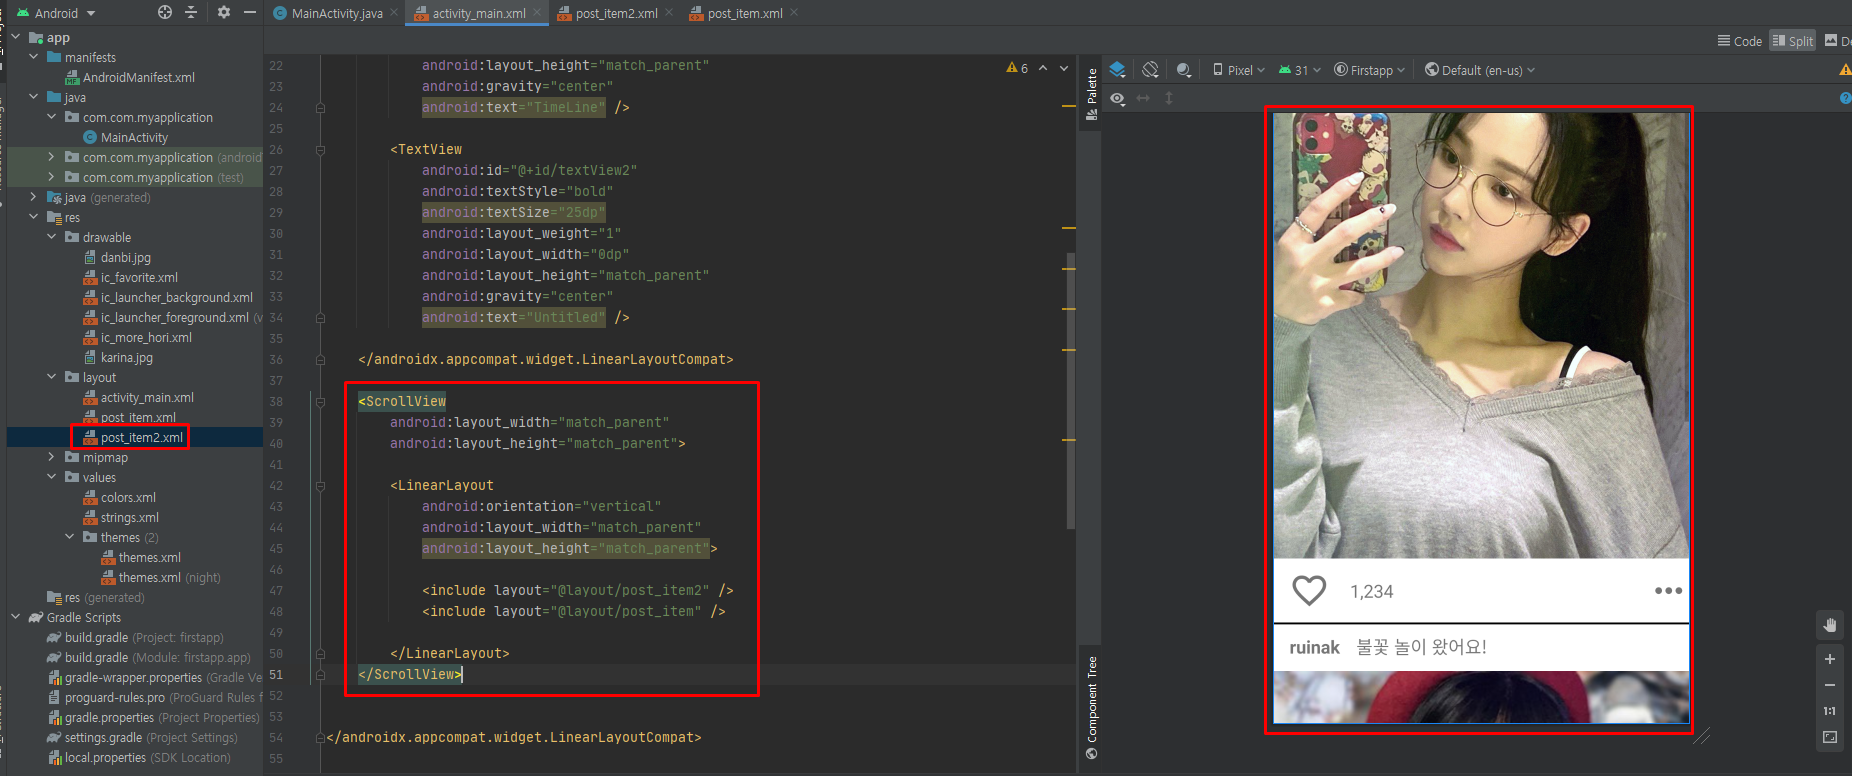Screen dimensions: 1852x776
Task: Hide the Project tool window
Action: click(250, 12)
